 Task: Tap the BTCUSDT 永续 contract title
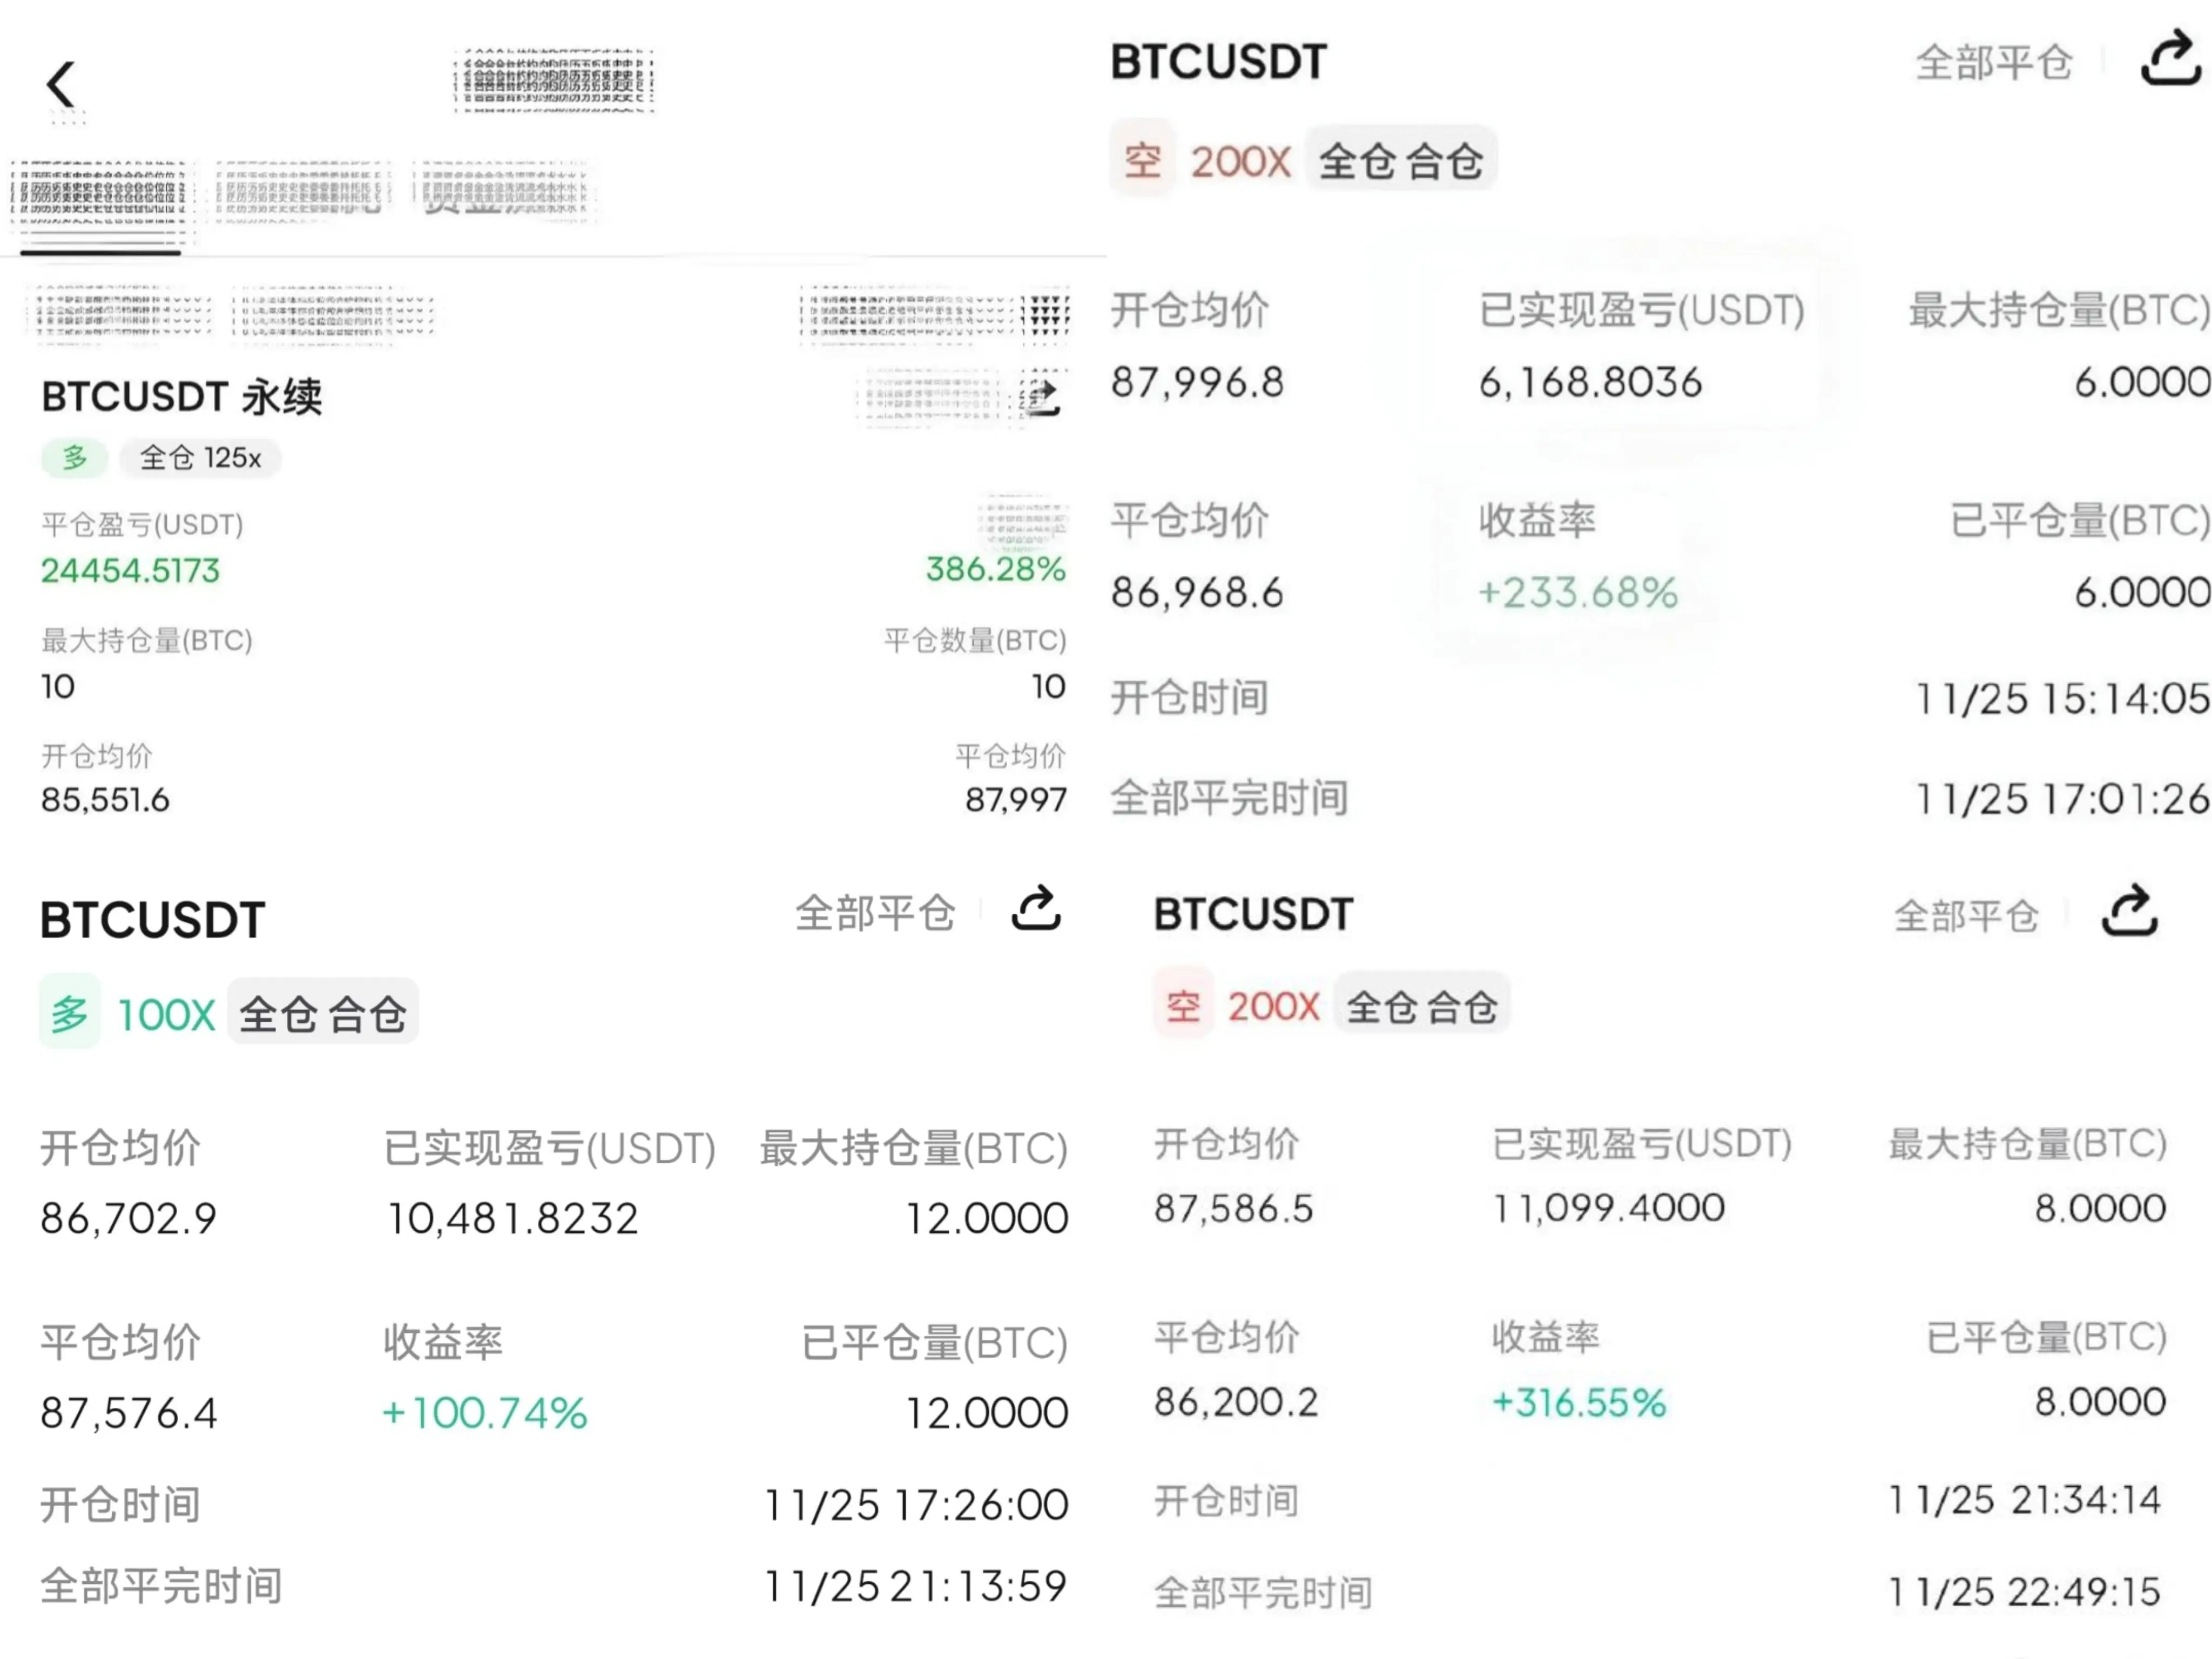pos(182,397)
